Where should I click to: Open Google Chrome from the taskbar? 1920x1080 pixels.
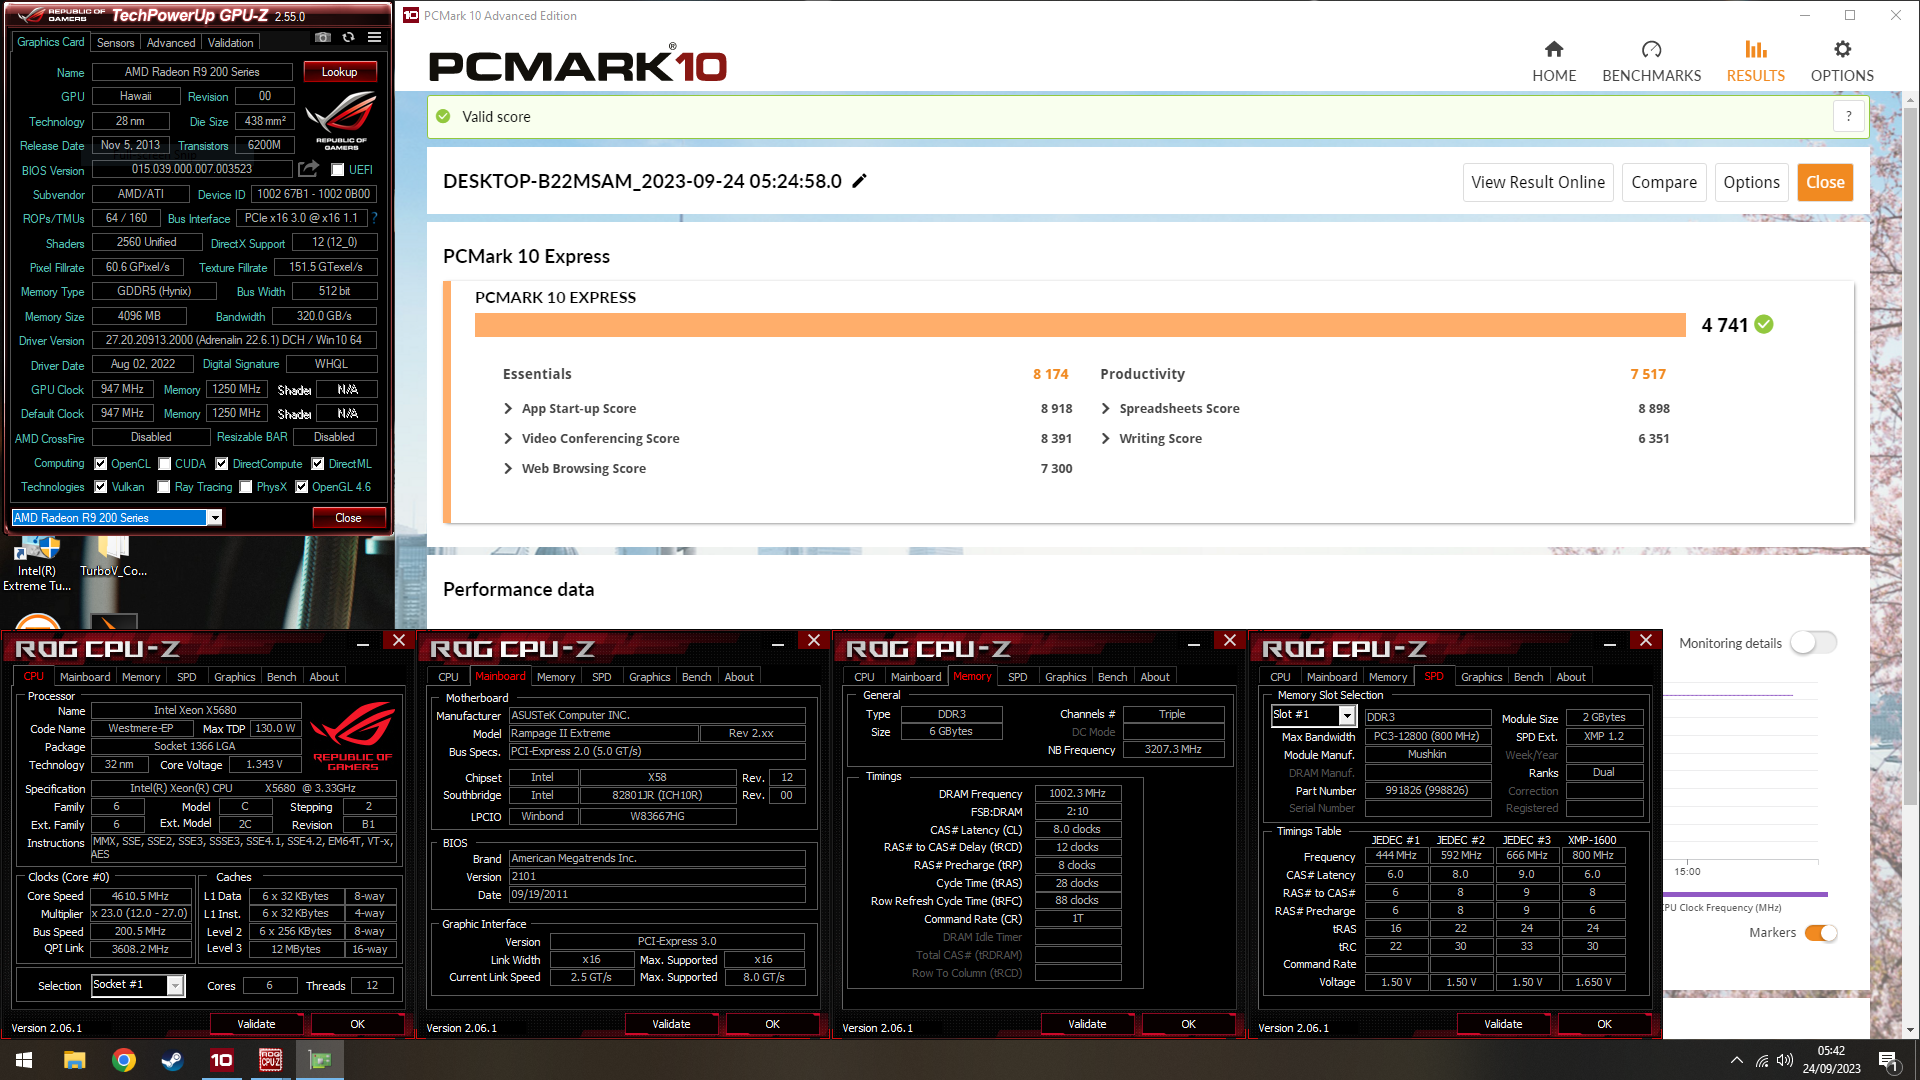pyautogui.click(x=124, y=1060)
